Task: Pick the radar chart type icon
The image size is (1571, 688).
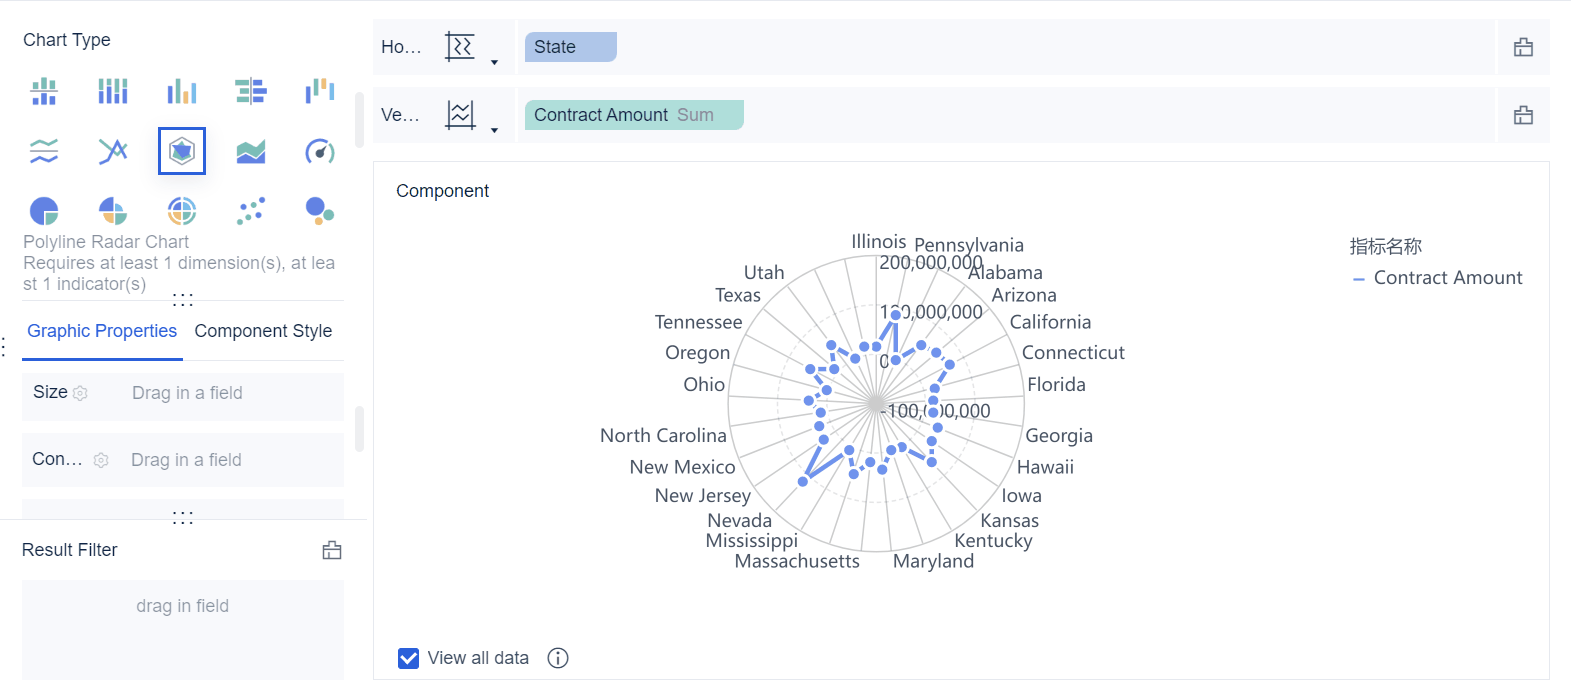Action: pyautogui.click(x=182, y=151)
